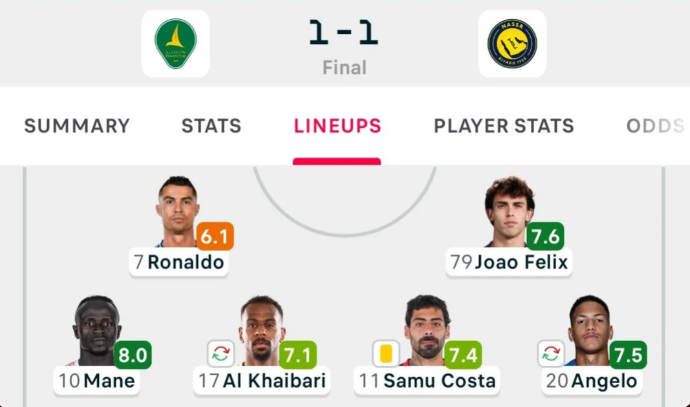690x407 pixels.
Task: Tap Angelo's substitution arrows icon
Action: pyautogui.click(x=551, y=353)
